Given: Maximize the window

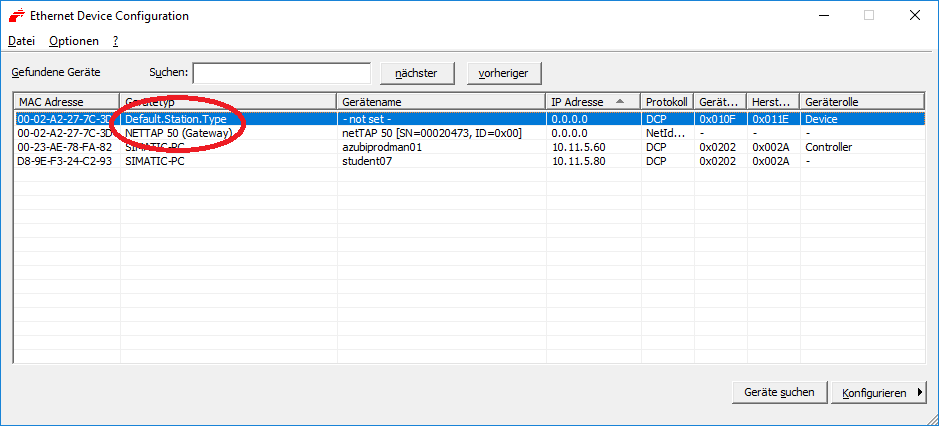Looking at the screenshot, I should pos(868,16).
